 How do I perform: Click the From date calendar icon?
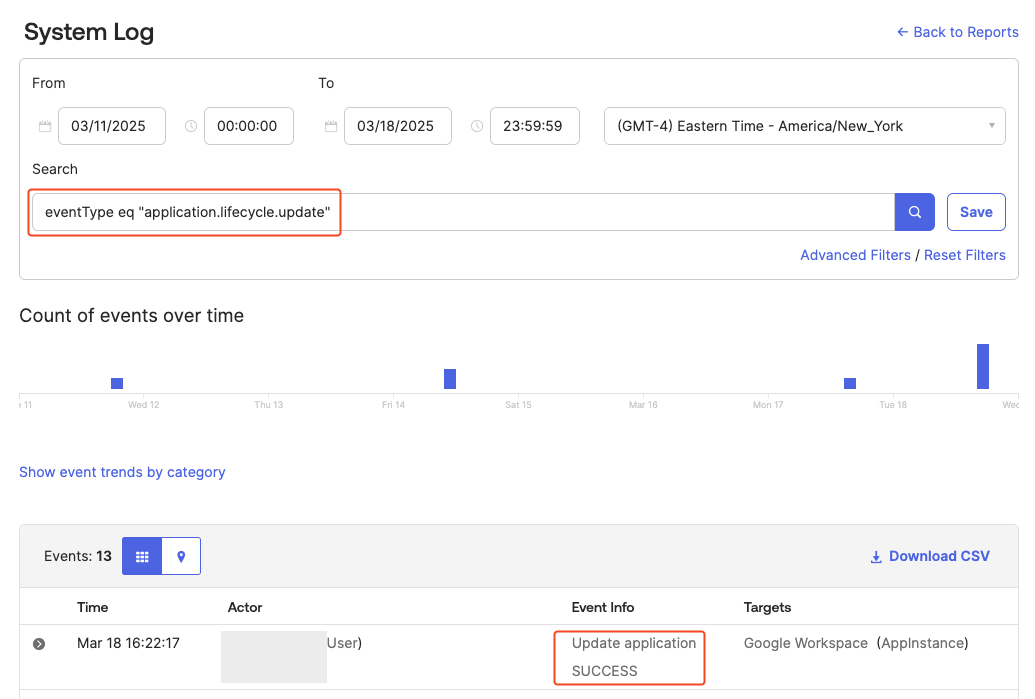point(45,126)
